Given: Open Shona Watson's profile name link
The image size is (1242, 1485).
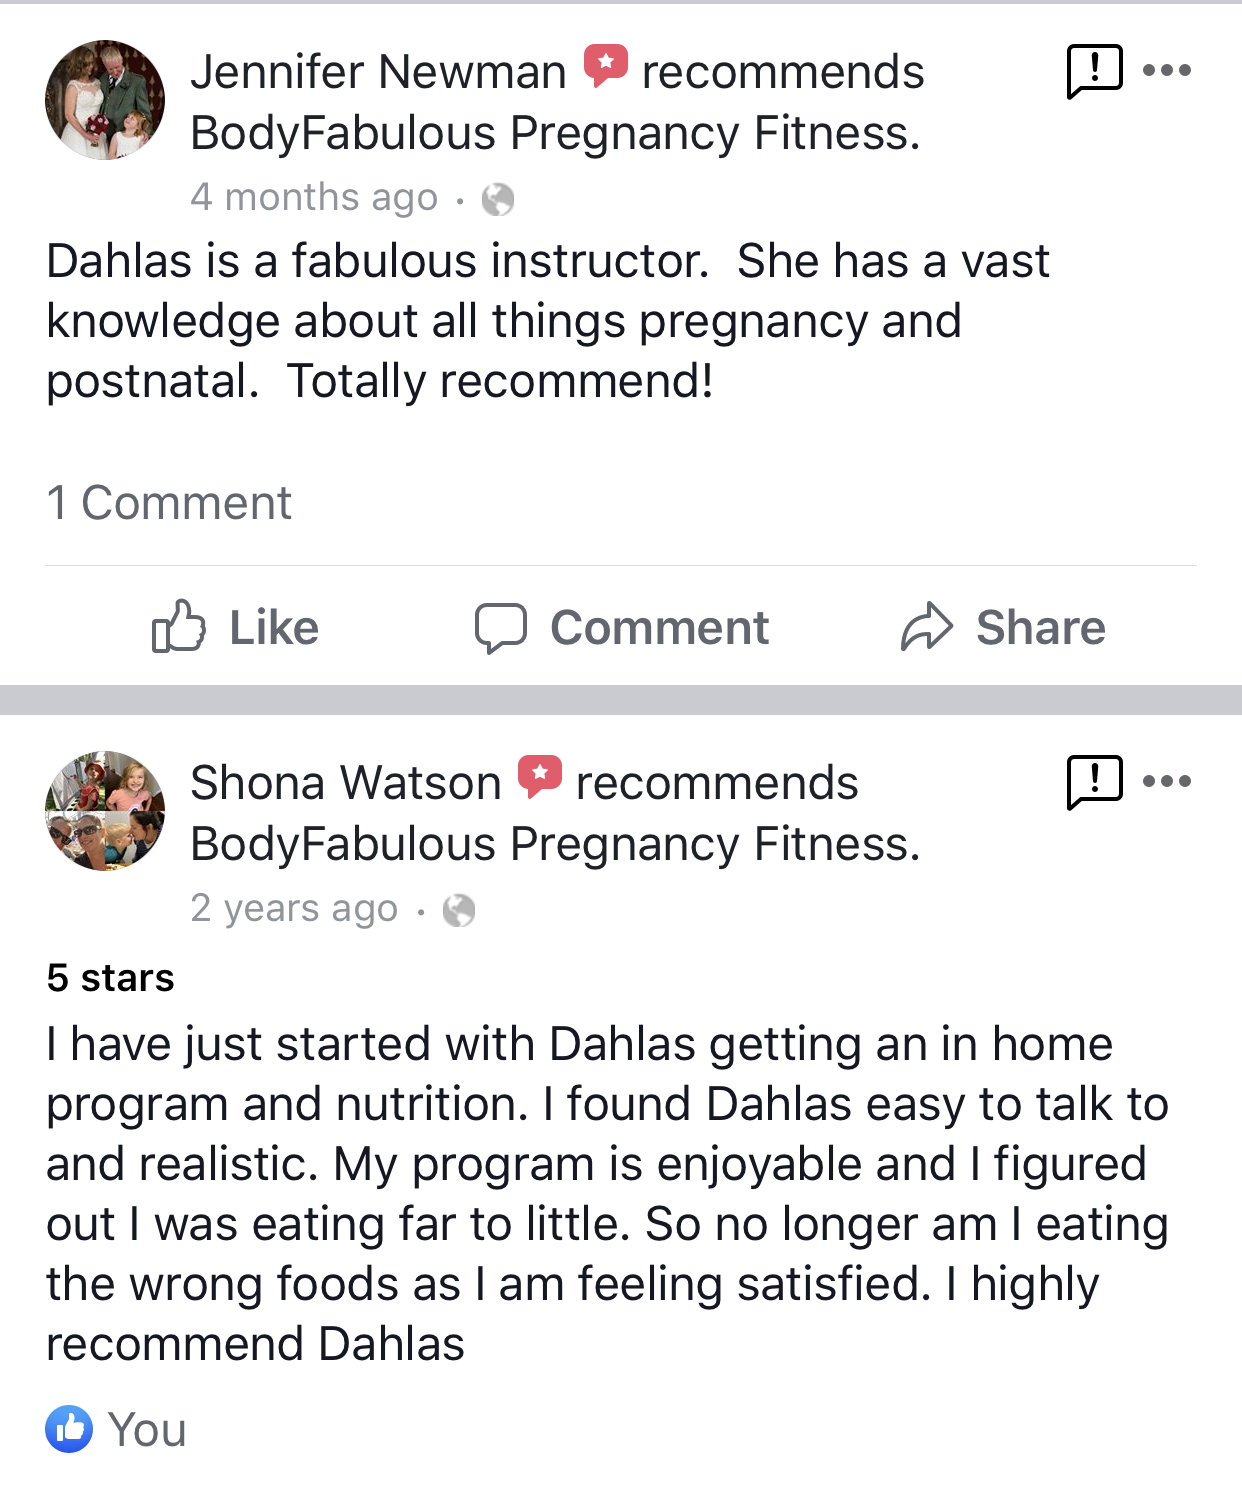Looking at the screenshot, I should tap(345, 783).
